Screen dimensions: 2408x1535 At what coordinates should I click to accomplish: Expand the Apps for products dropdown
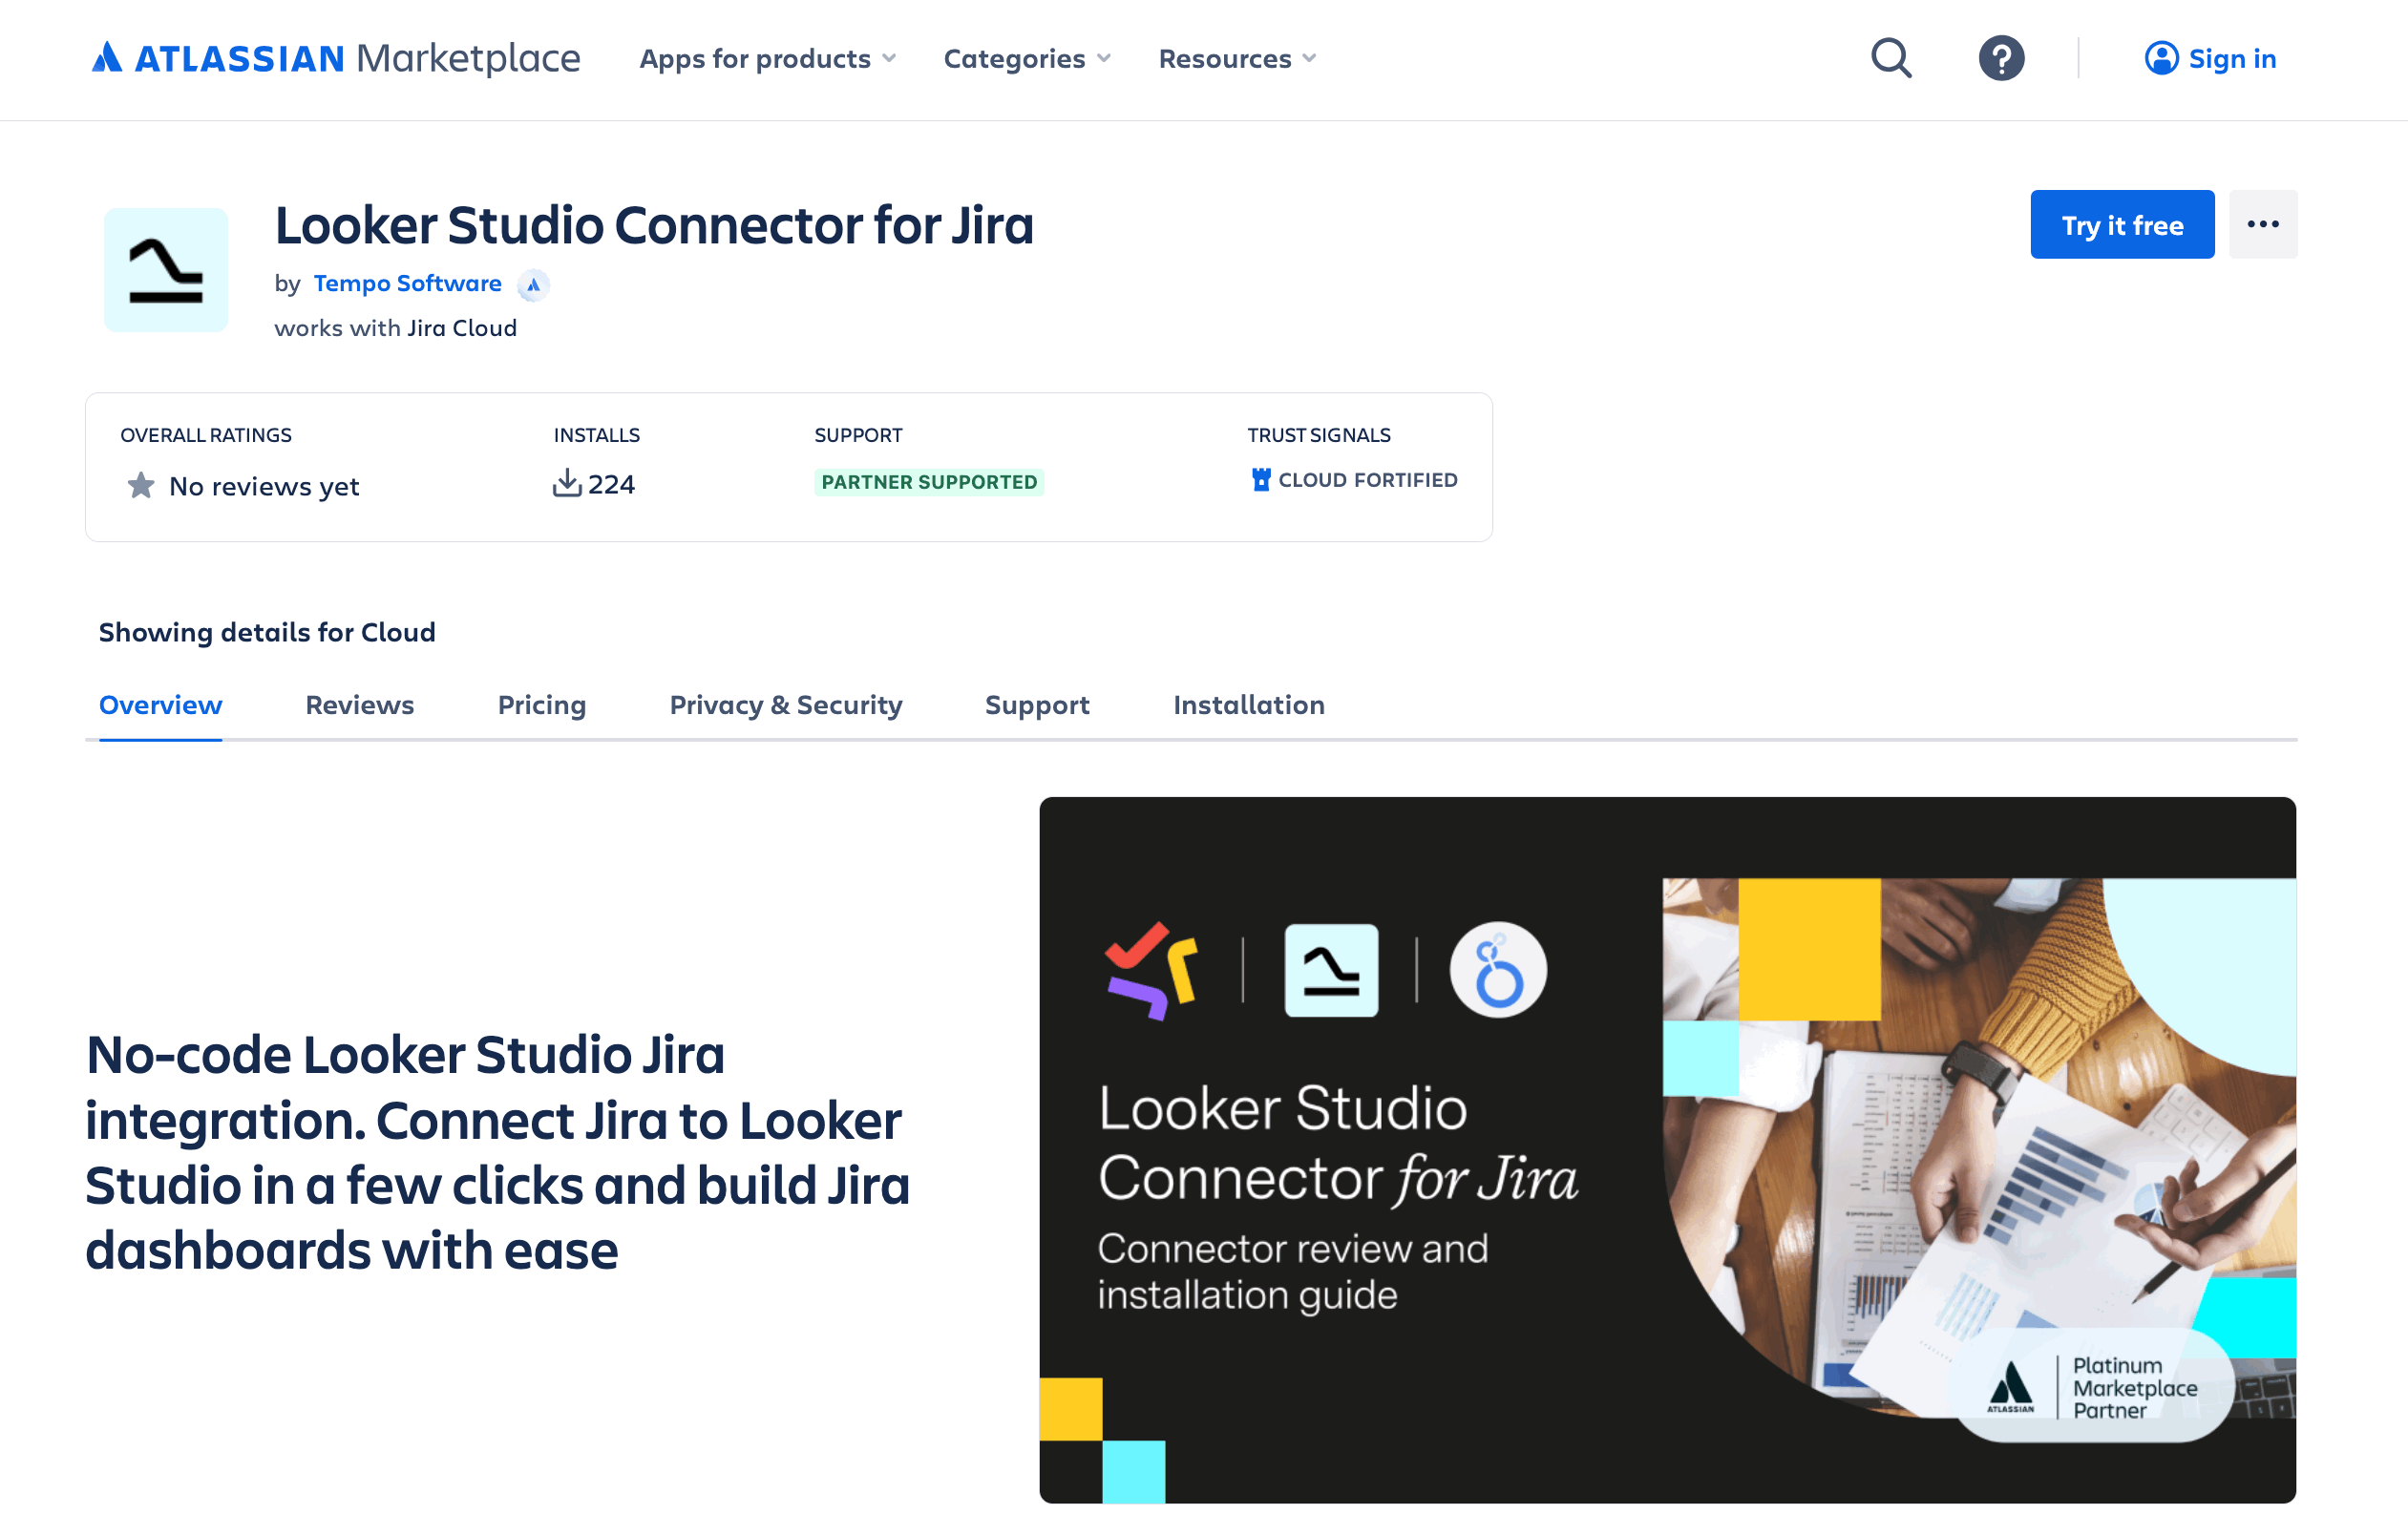pos(768,59)
